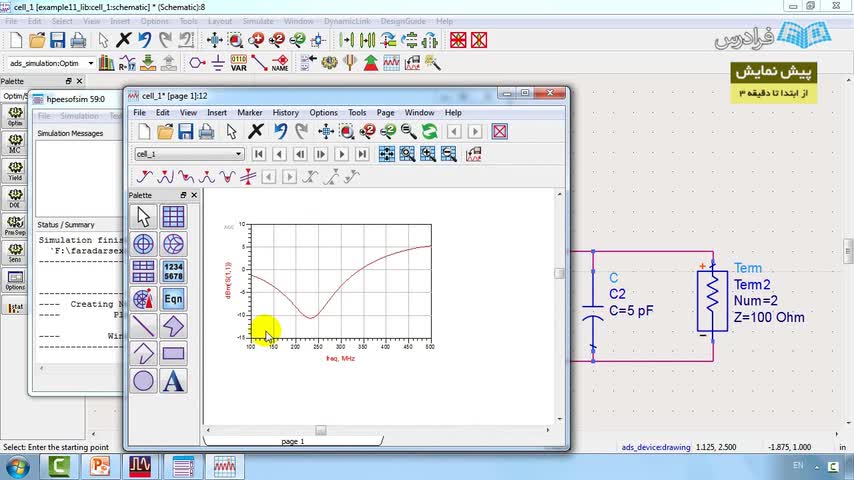
Task: Open the component library books icon
Action: (107, 63)
